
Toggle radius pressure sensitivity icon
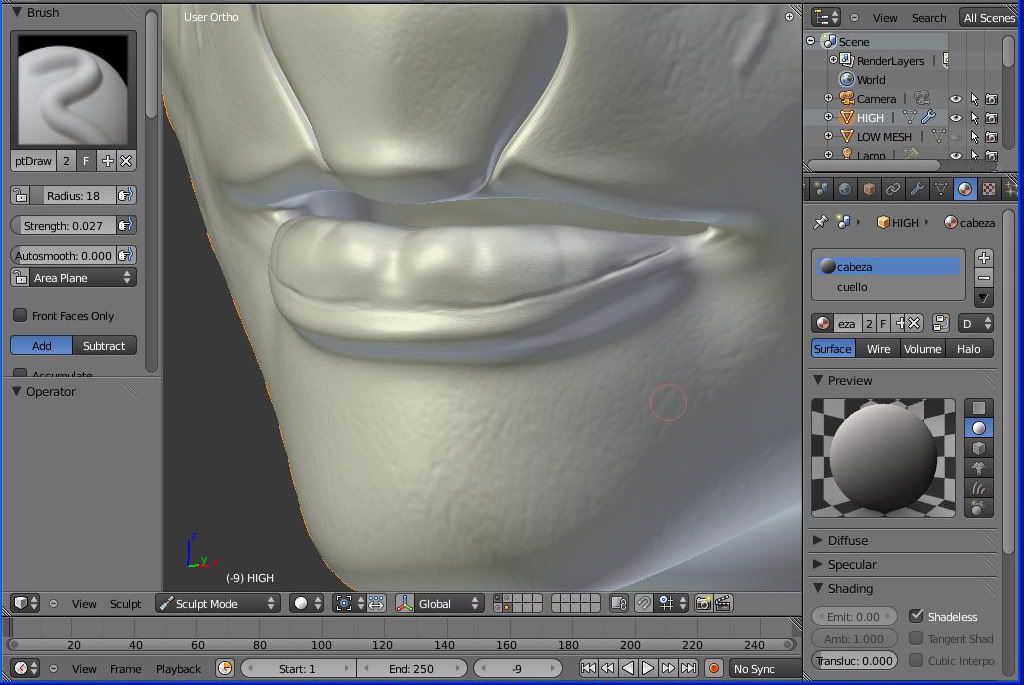click(126, 196)
